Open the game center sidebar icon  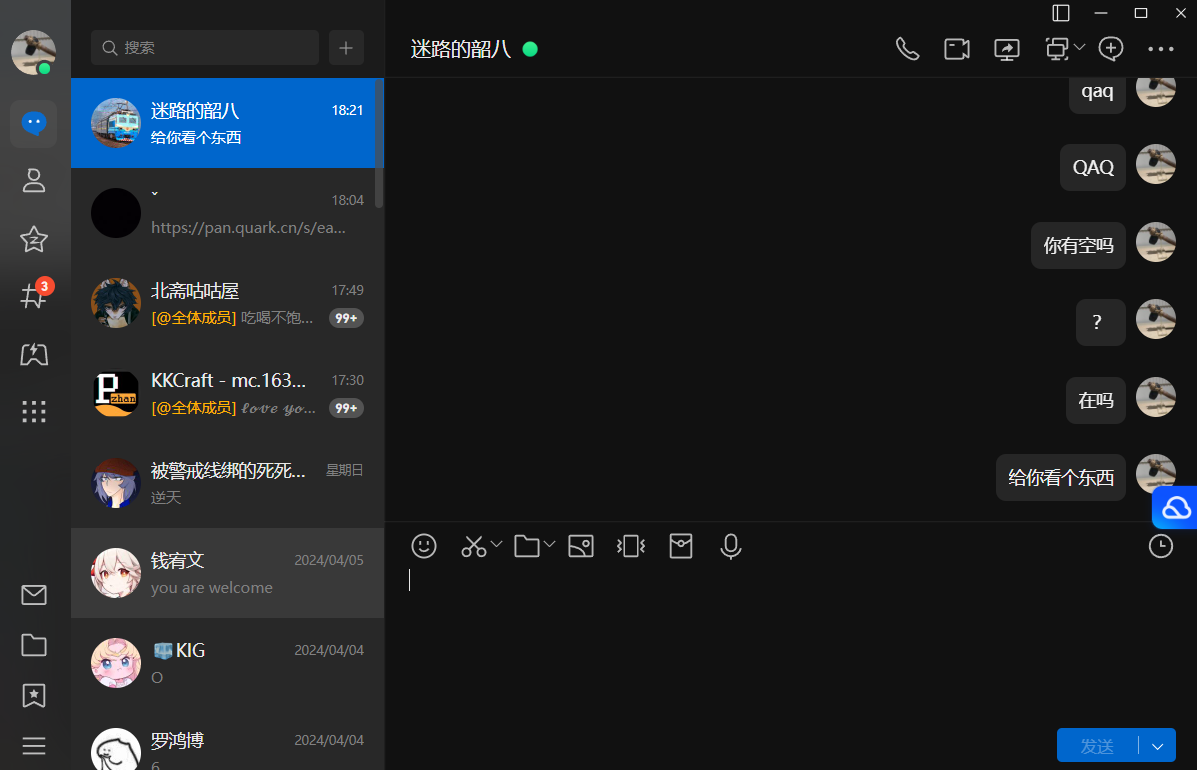click(x=34, y=354)
